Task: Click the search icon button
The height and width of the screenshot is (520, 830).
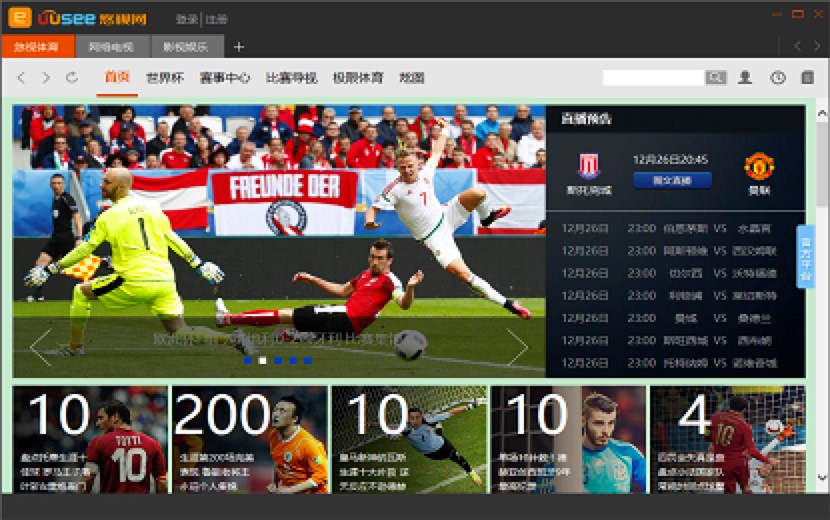Action: point(715,78)
